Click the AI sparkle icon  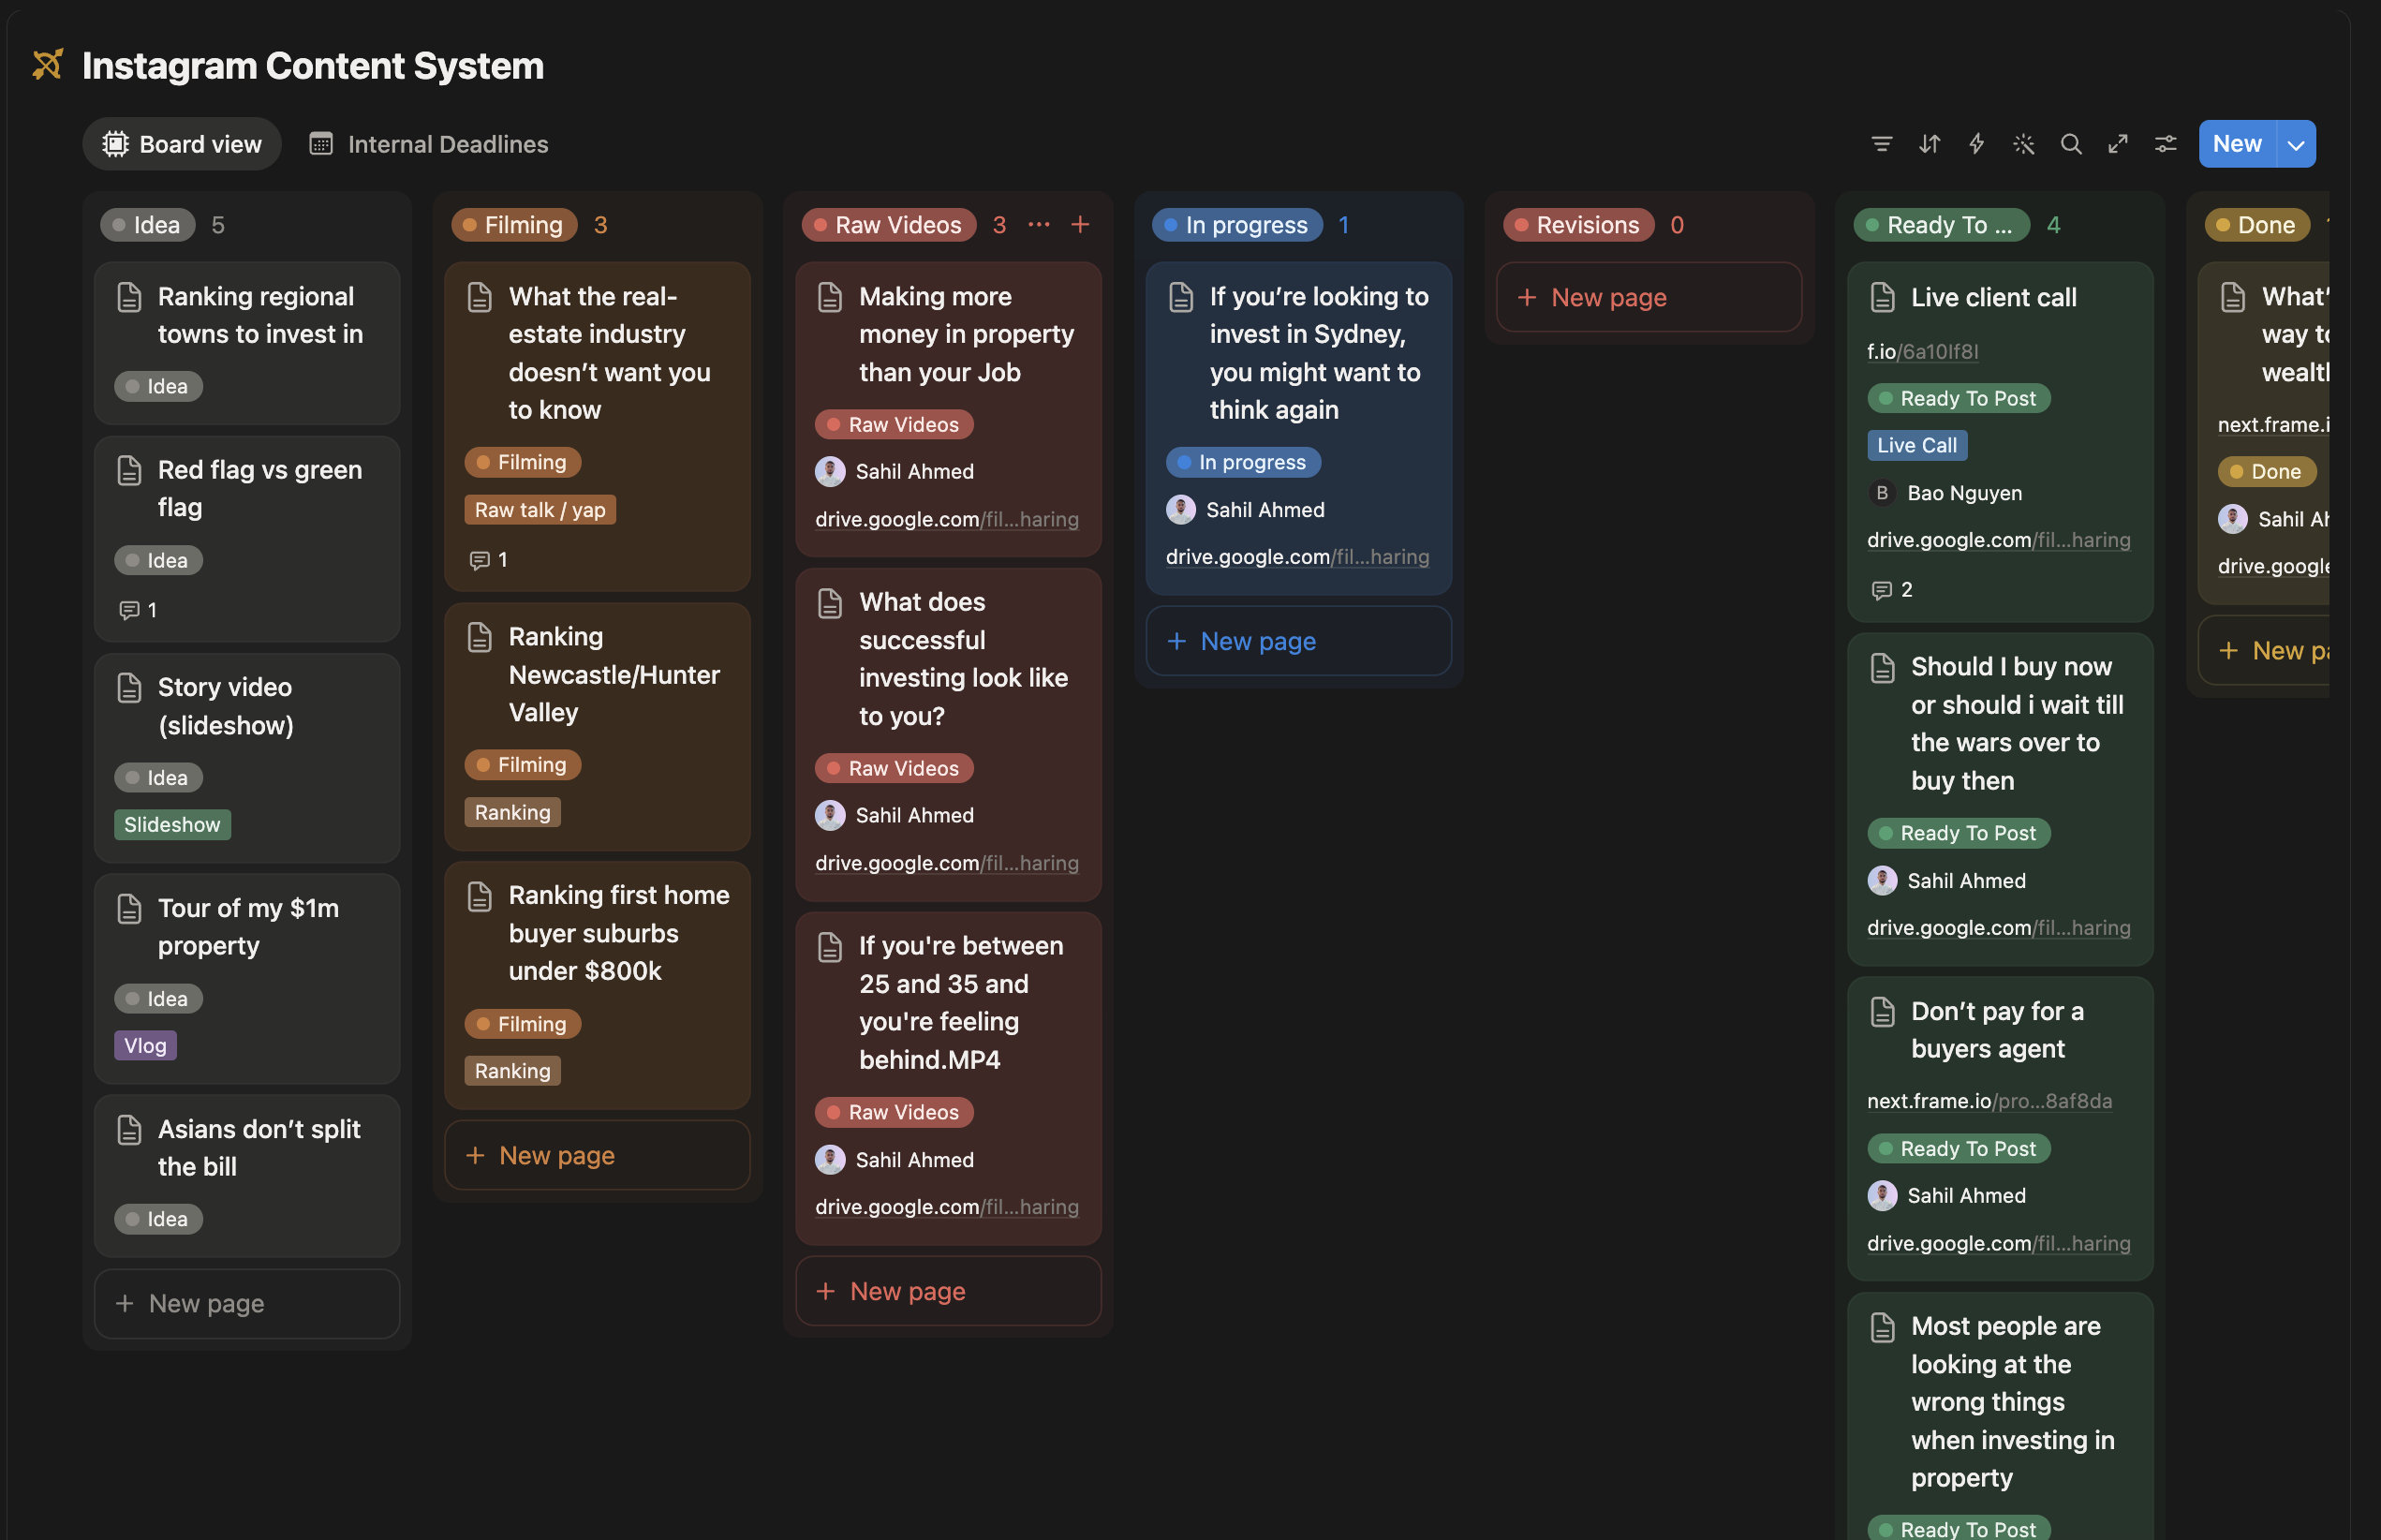click(2023, 144)
